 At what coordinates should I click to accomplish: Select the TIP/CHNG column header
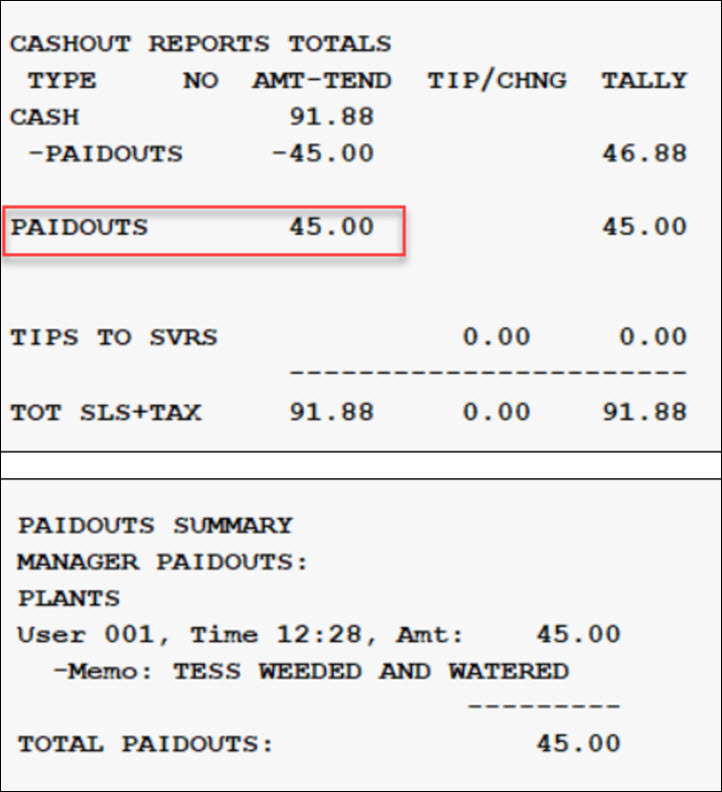click(x=496, y=81)
